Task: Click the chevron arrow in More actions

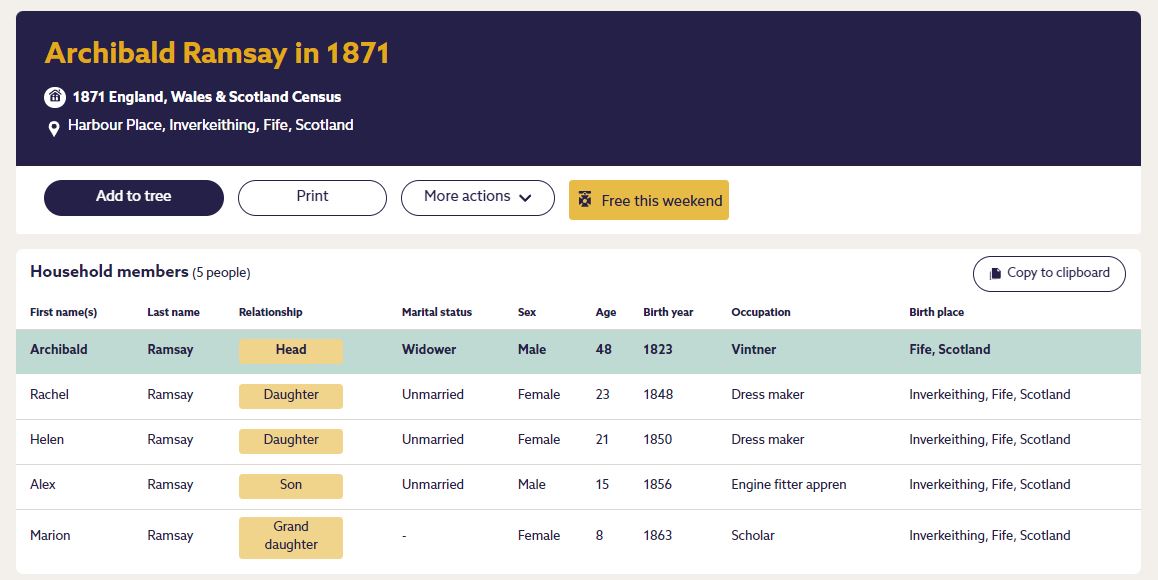Action: [x=525, y=198]
